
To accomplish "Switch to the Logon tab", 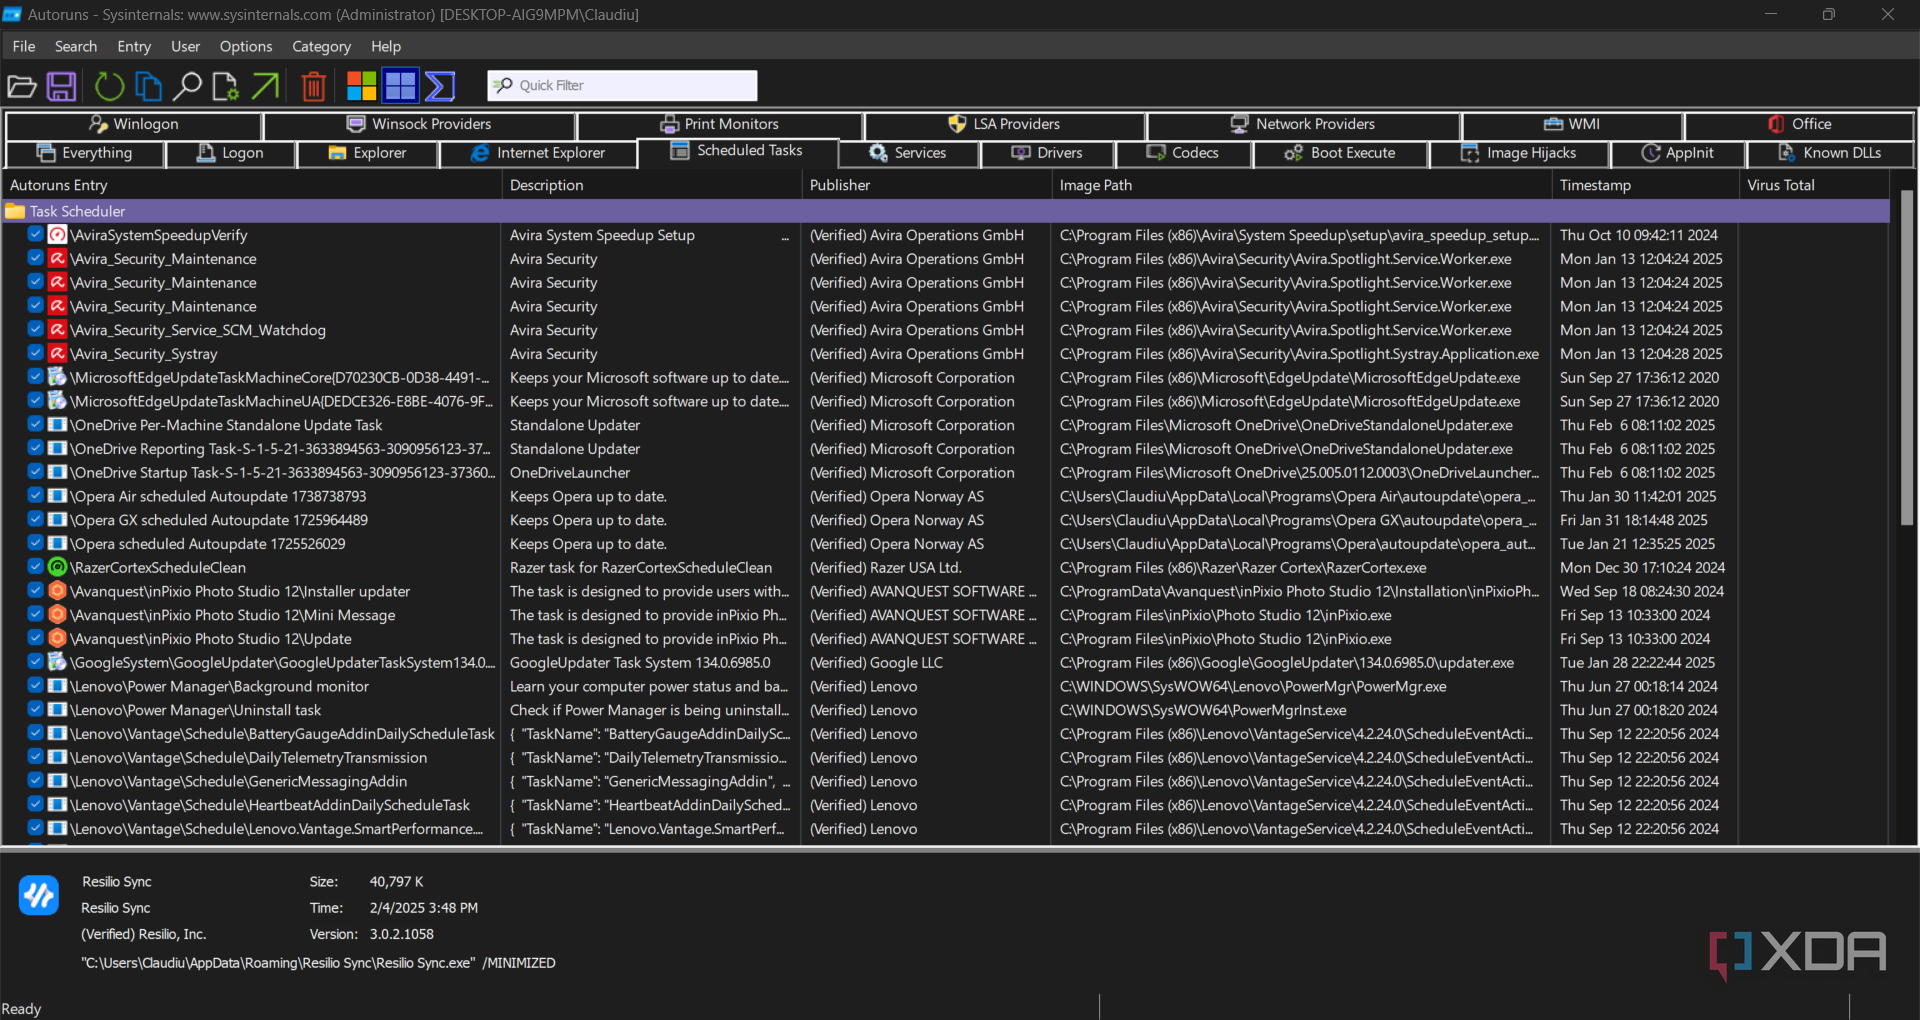I will [231, 153].
